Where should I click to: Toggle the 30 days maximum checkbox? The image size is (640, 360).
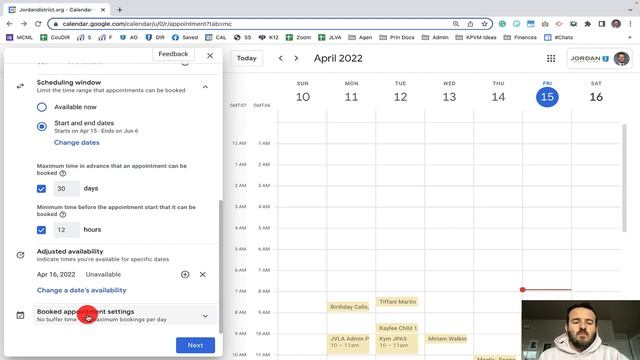point(41,189)
